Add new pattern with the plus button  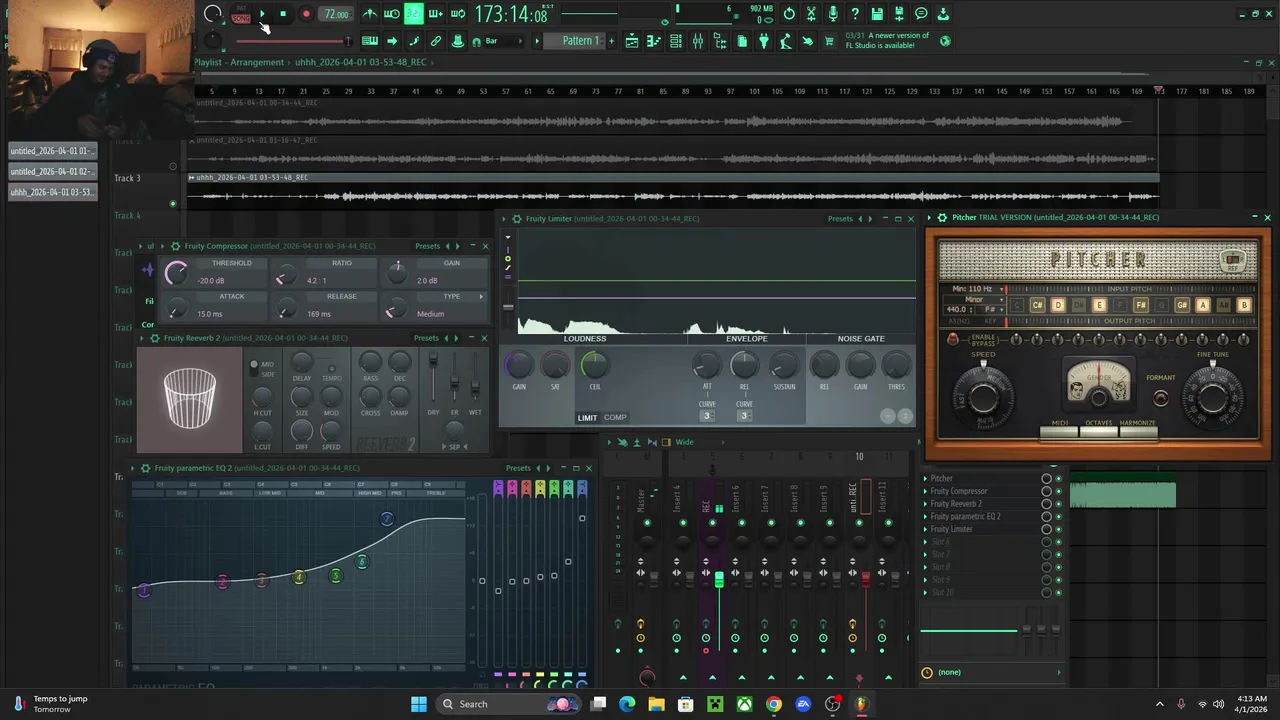tap(611, 41)
